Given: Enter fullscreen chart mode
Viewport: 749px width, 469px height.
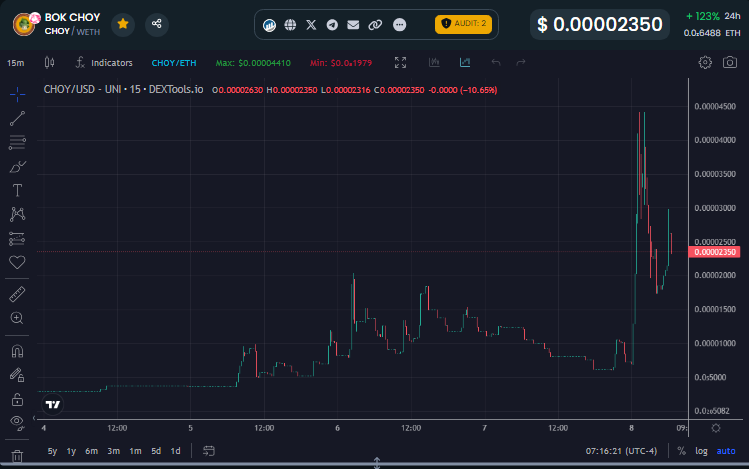Looking at the screenshot, I should tap(400, 63).
